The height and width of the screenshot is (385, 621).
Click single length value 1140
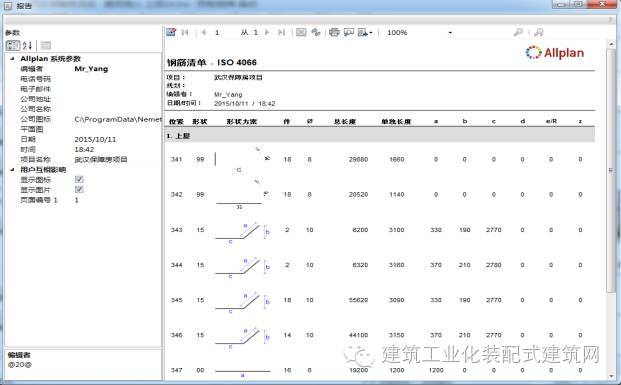coord(396,194)
